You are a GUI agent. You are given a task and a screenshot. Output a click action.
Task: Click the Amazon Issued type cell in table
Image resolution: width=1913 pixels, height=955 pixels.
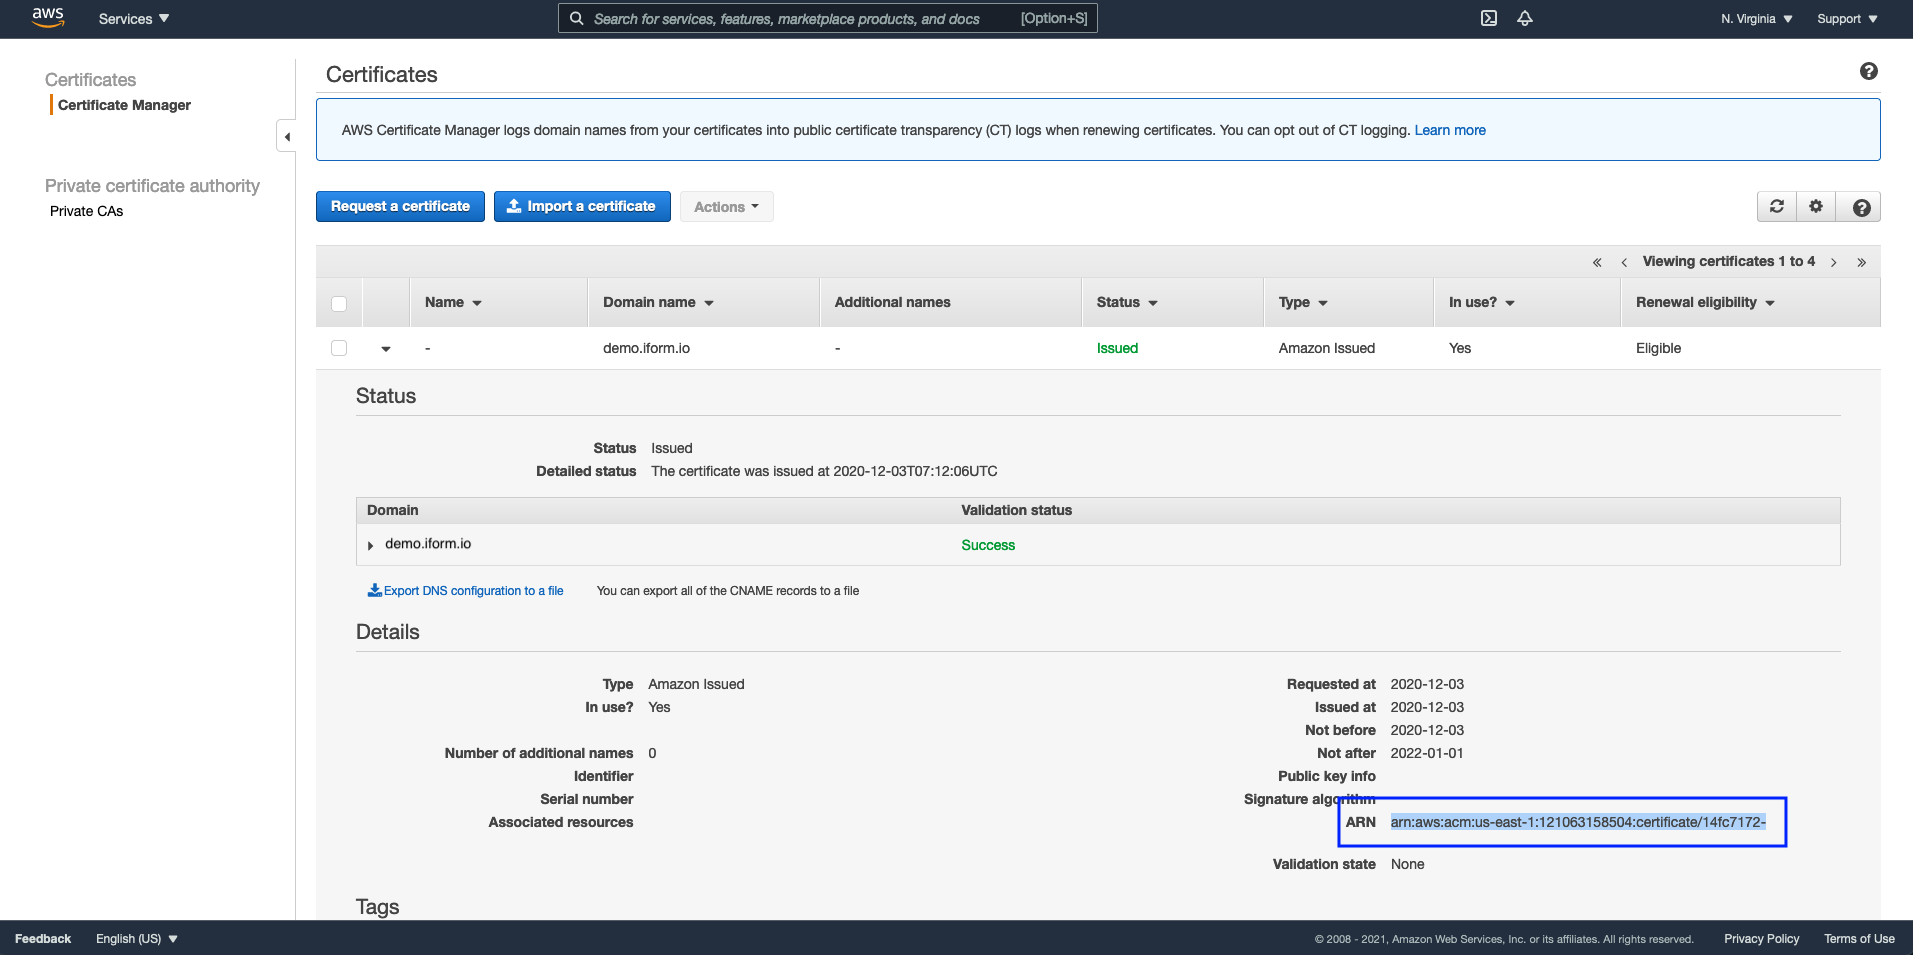[x=1326, y=348]
